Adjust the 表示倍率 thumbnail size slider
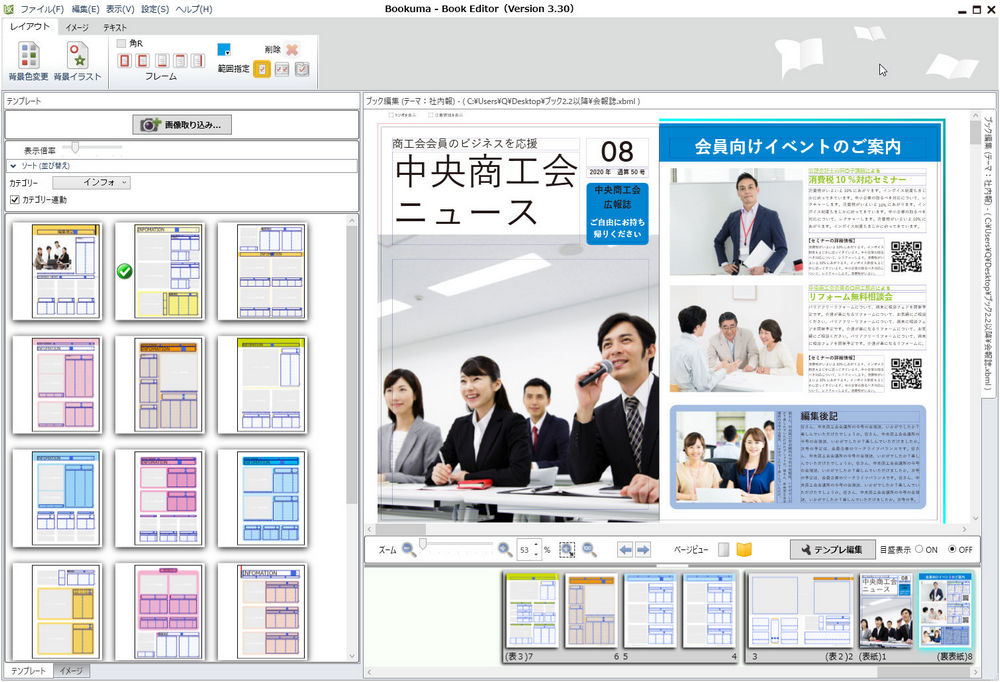 pyautogui.click(x=74, y=147)
